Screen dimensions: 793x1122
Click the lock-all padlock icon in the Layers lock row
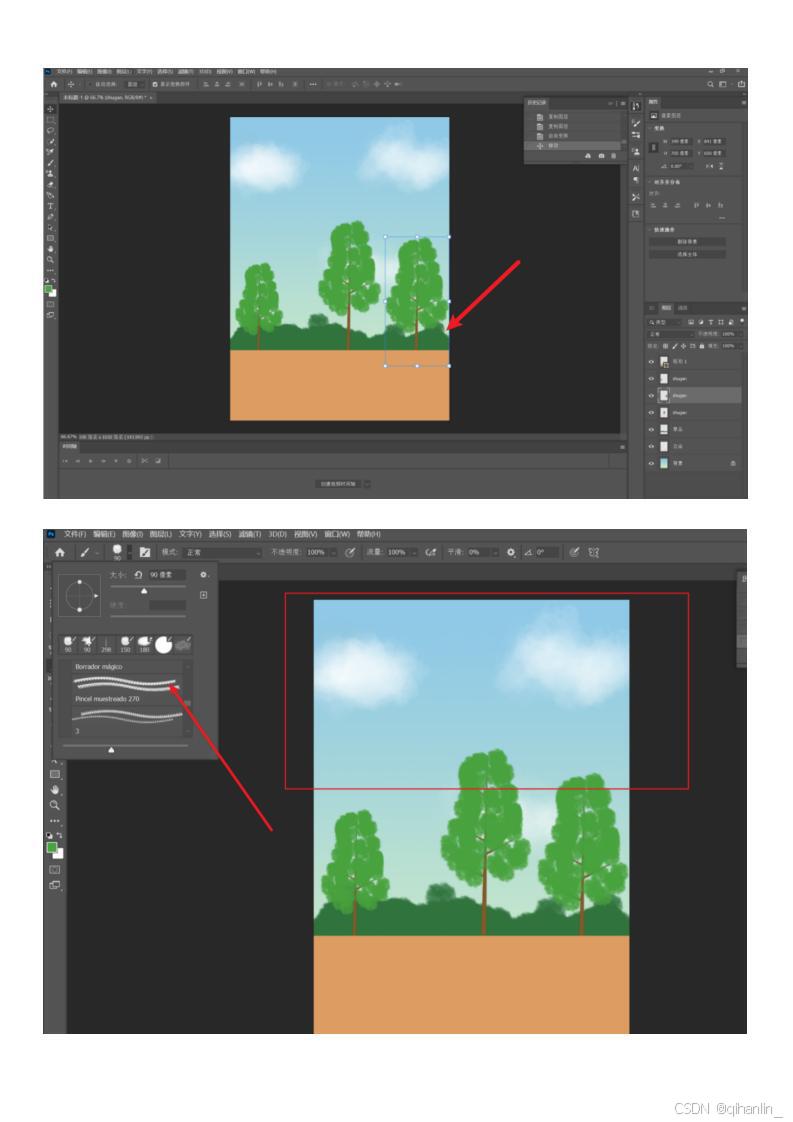tap(701, 346)
